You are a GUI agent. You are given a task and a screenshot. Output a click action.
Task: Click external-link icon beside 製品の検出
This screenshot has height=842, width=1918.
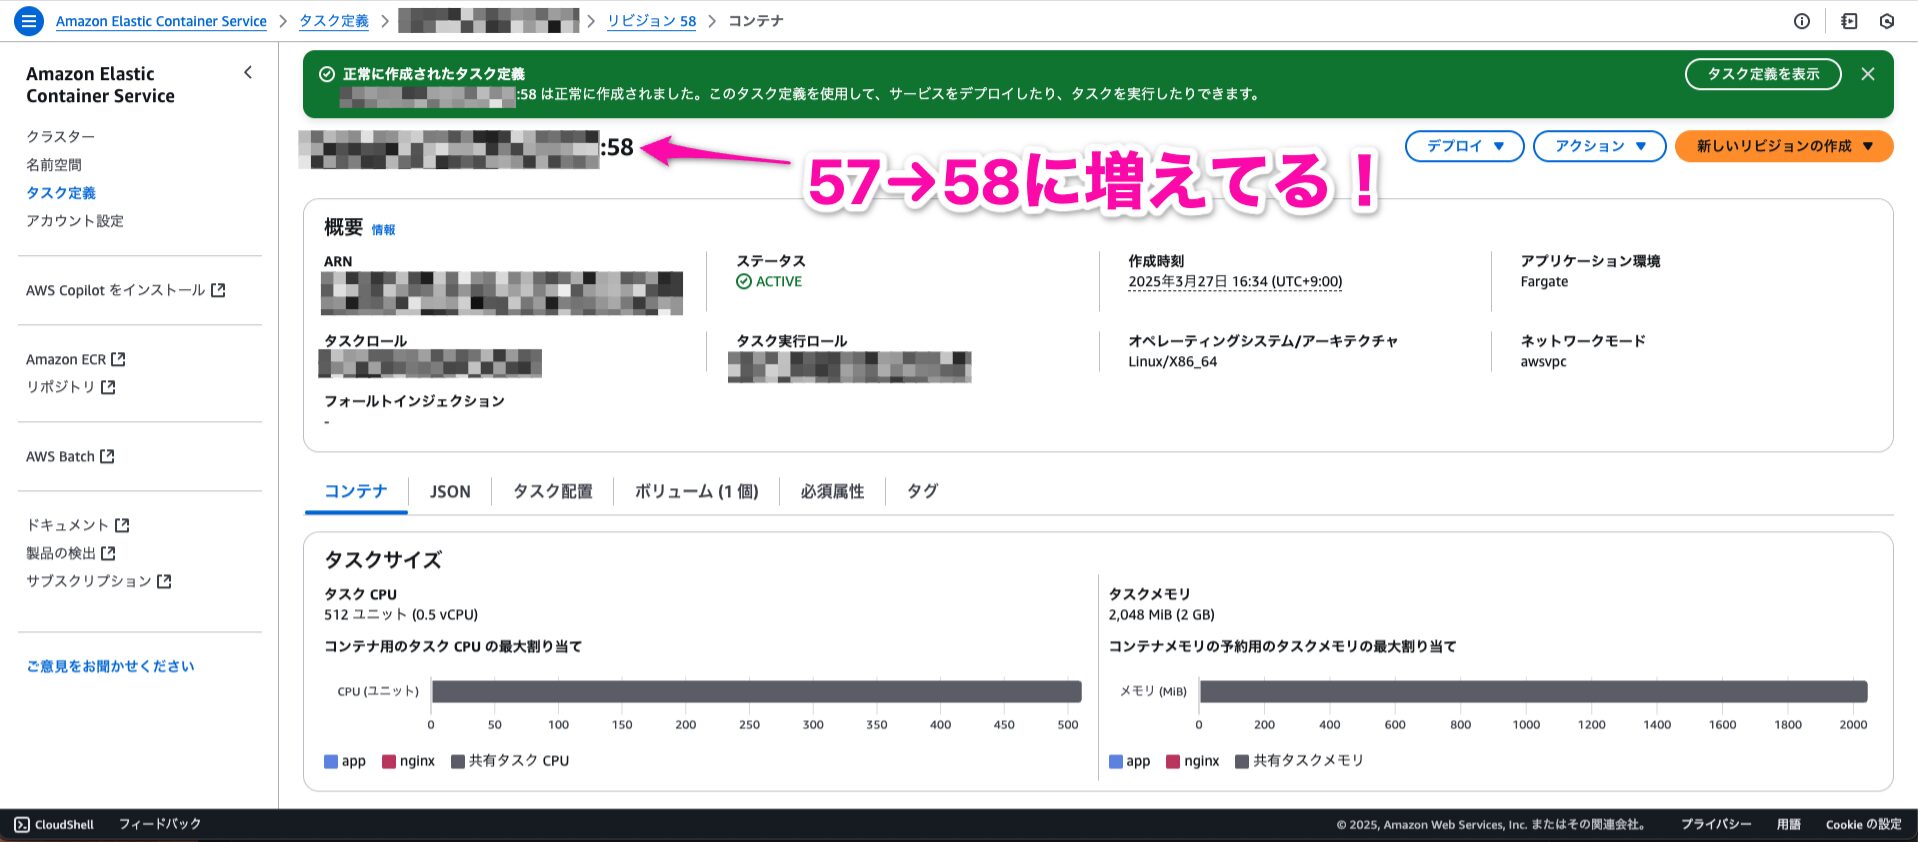[108, 553]
